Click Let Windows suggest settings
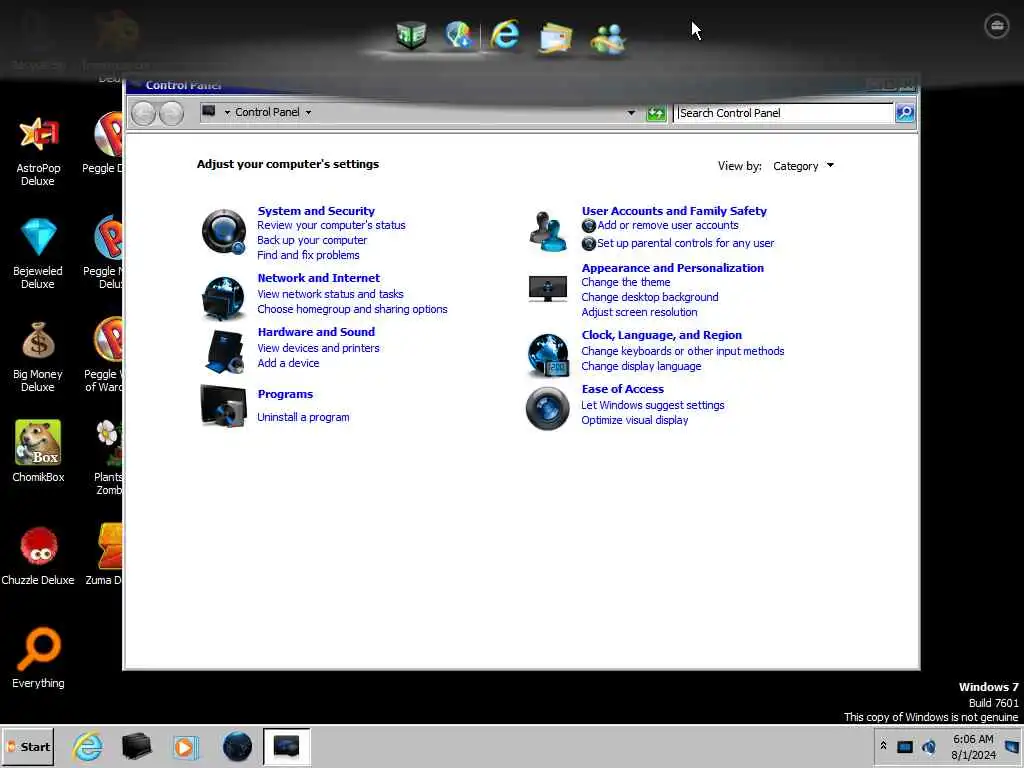This screenshot has height=768, width=1024. pyautogui.click(x=652, y=406)
